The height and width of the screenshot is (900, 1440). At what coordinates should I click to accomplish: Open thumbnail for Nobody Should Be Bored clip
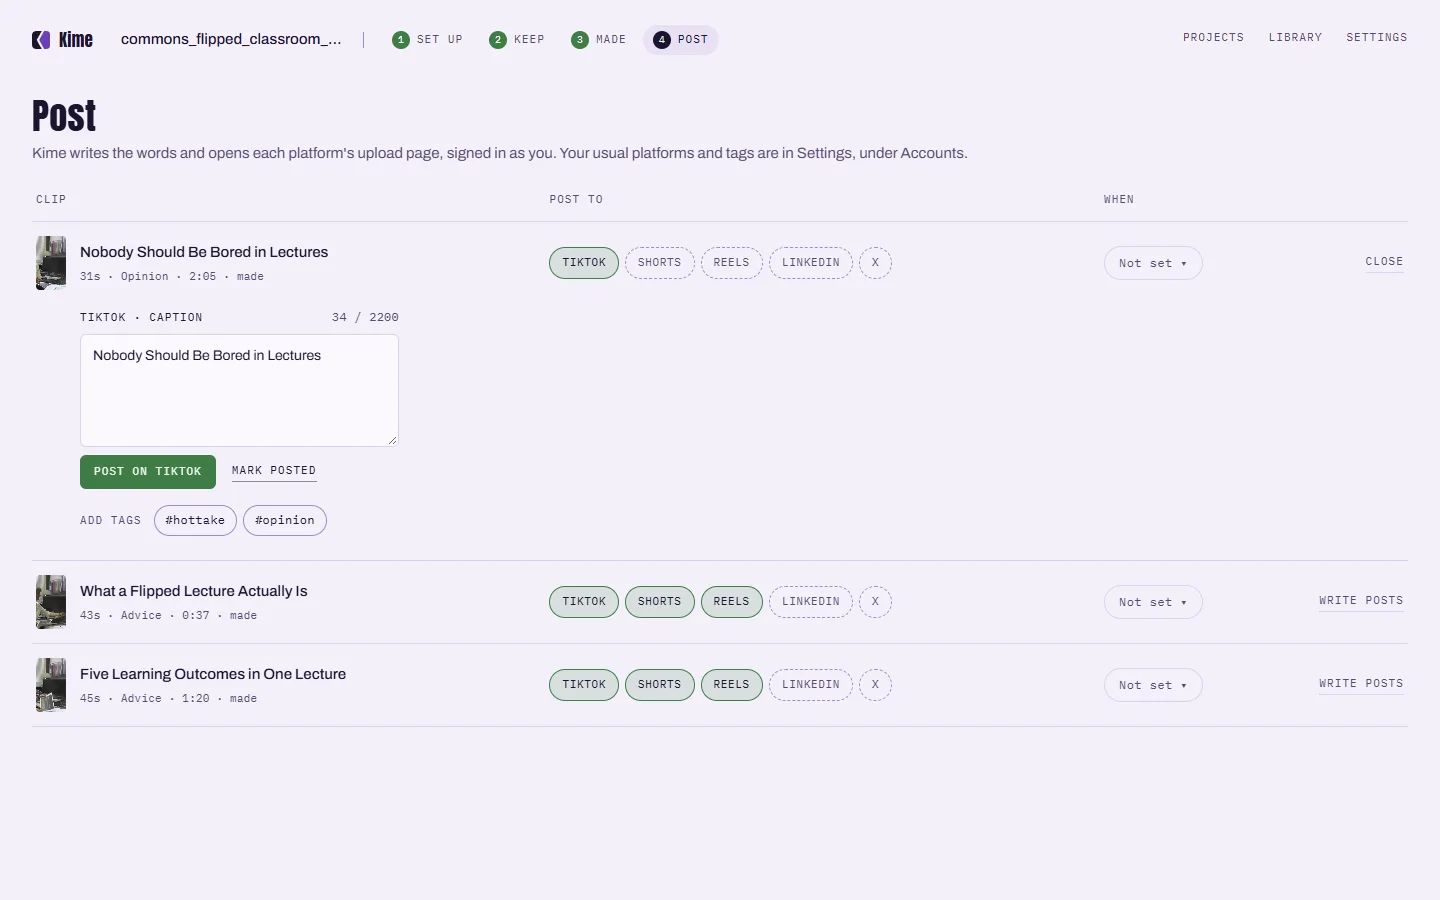51,263
